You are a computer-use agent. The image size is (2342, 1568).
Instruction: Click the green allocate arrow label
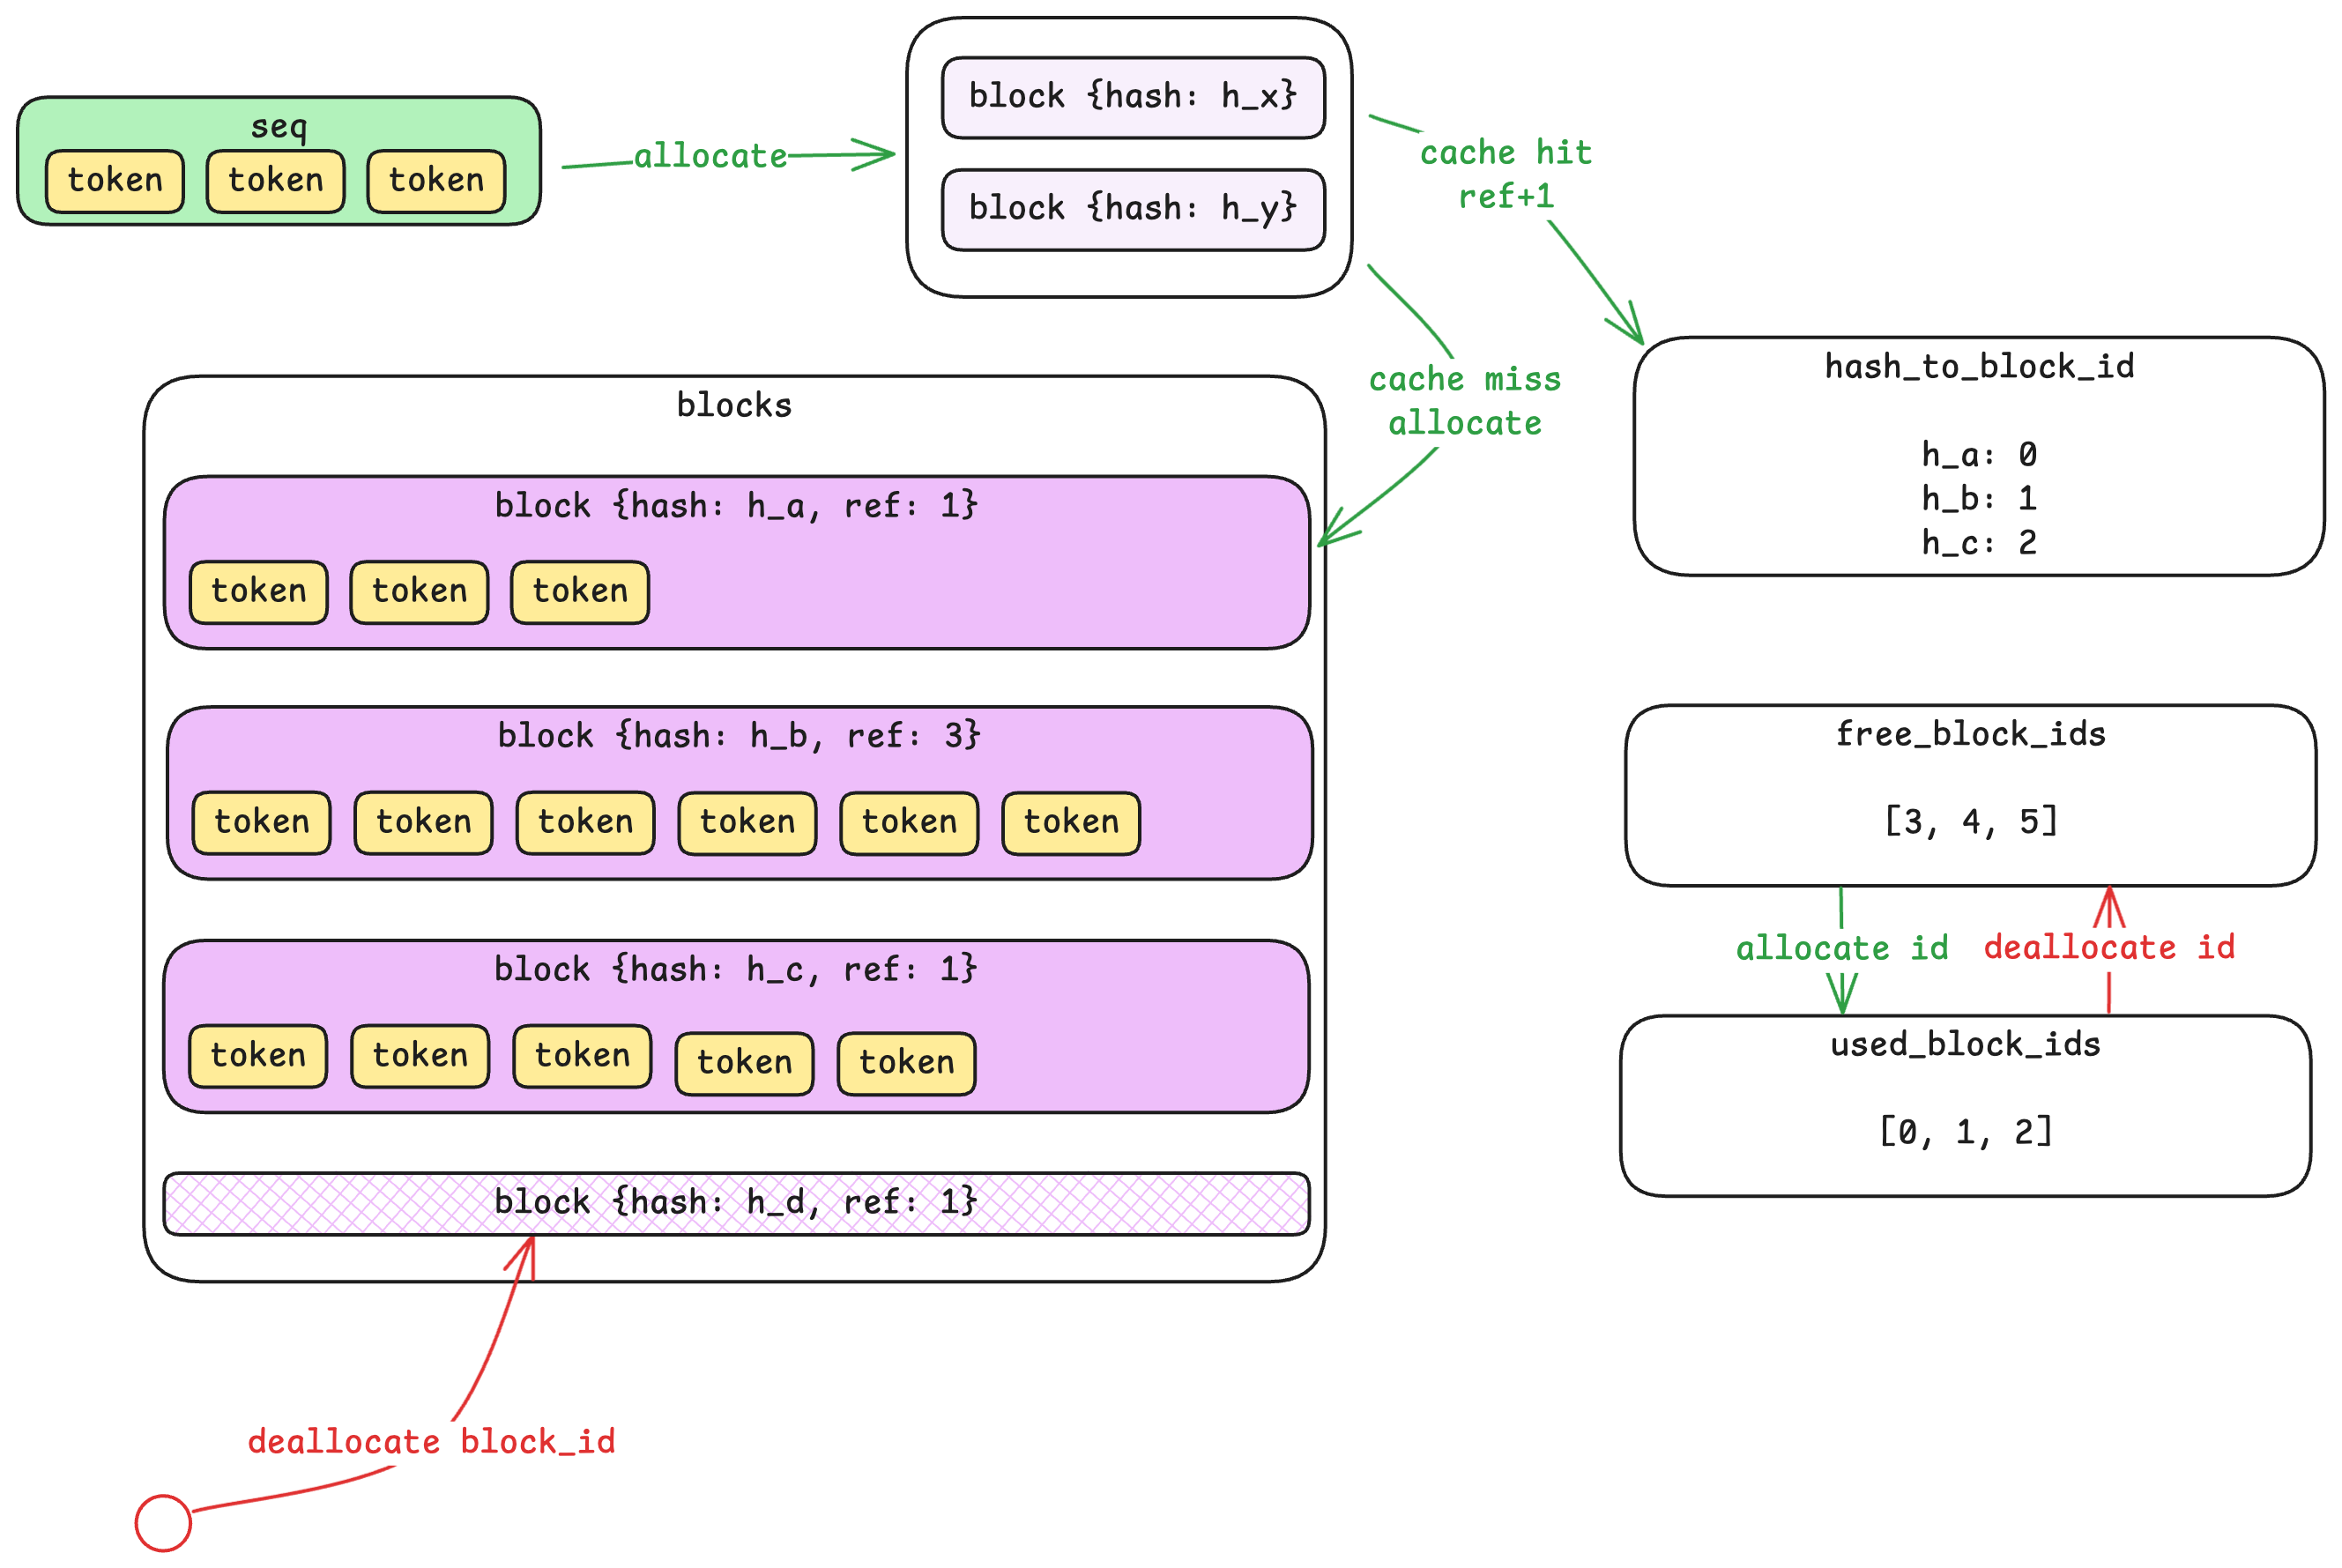[711, 156]
